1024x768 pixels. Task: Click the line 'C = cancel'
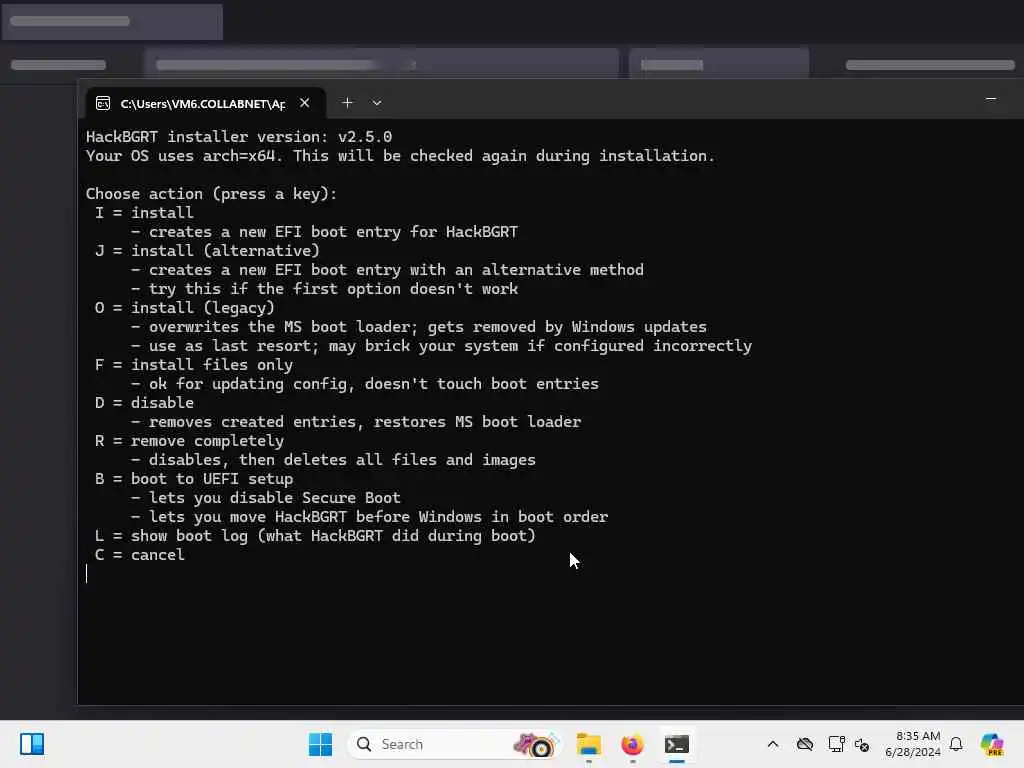coord(139,555)
